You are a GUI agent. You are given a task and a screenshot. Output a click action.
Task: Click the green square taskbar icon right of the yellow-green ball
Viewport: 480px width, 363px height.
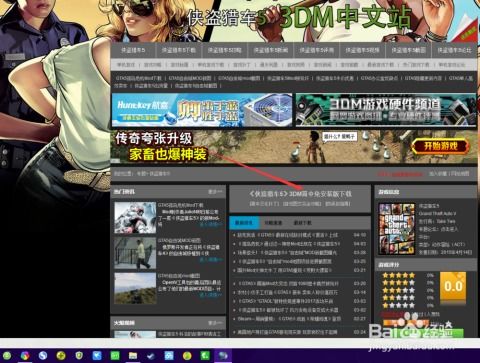click(205, 356)
